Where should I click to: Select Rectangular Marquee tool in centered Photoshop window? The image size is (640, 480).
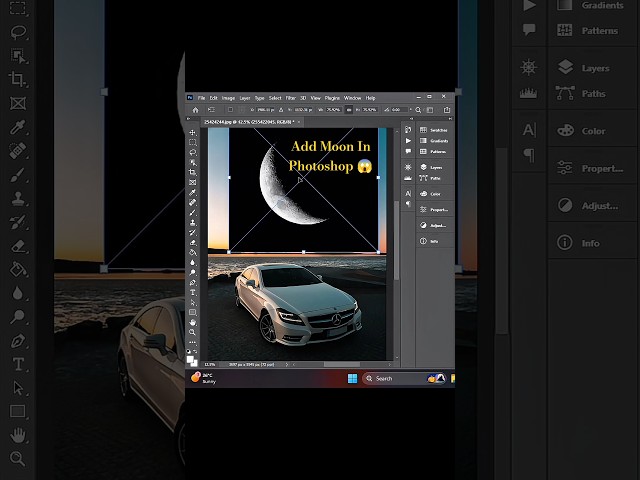[x=193, y=142]
